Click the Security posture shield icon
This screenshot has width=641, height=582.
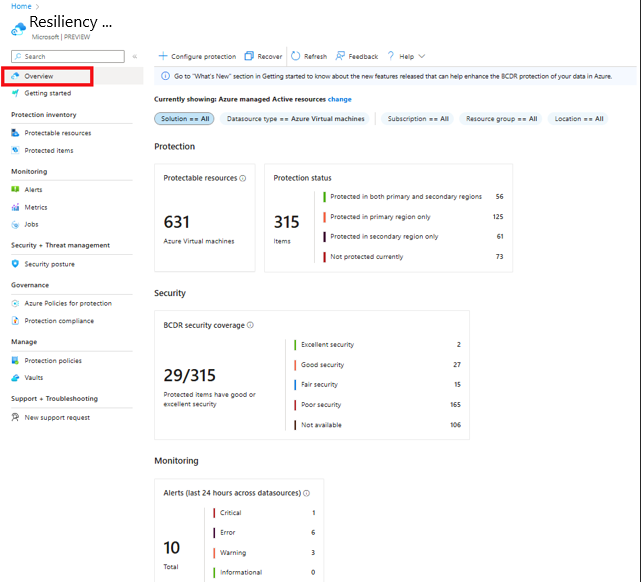[15, 264]
